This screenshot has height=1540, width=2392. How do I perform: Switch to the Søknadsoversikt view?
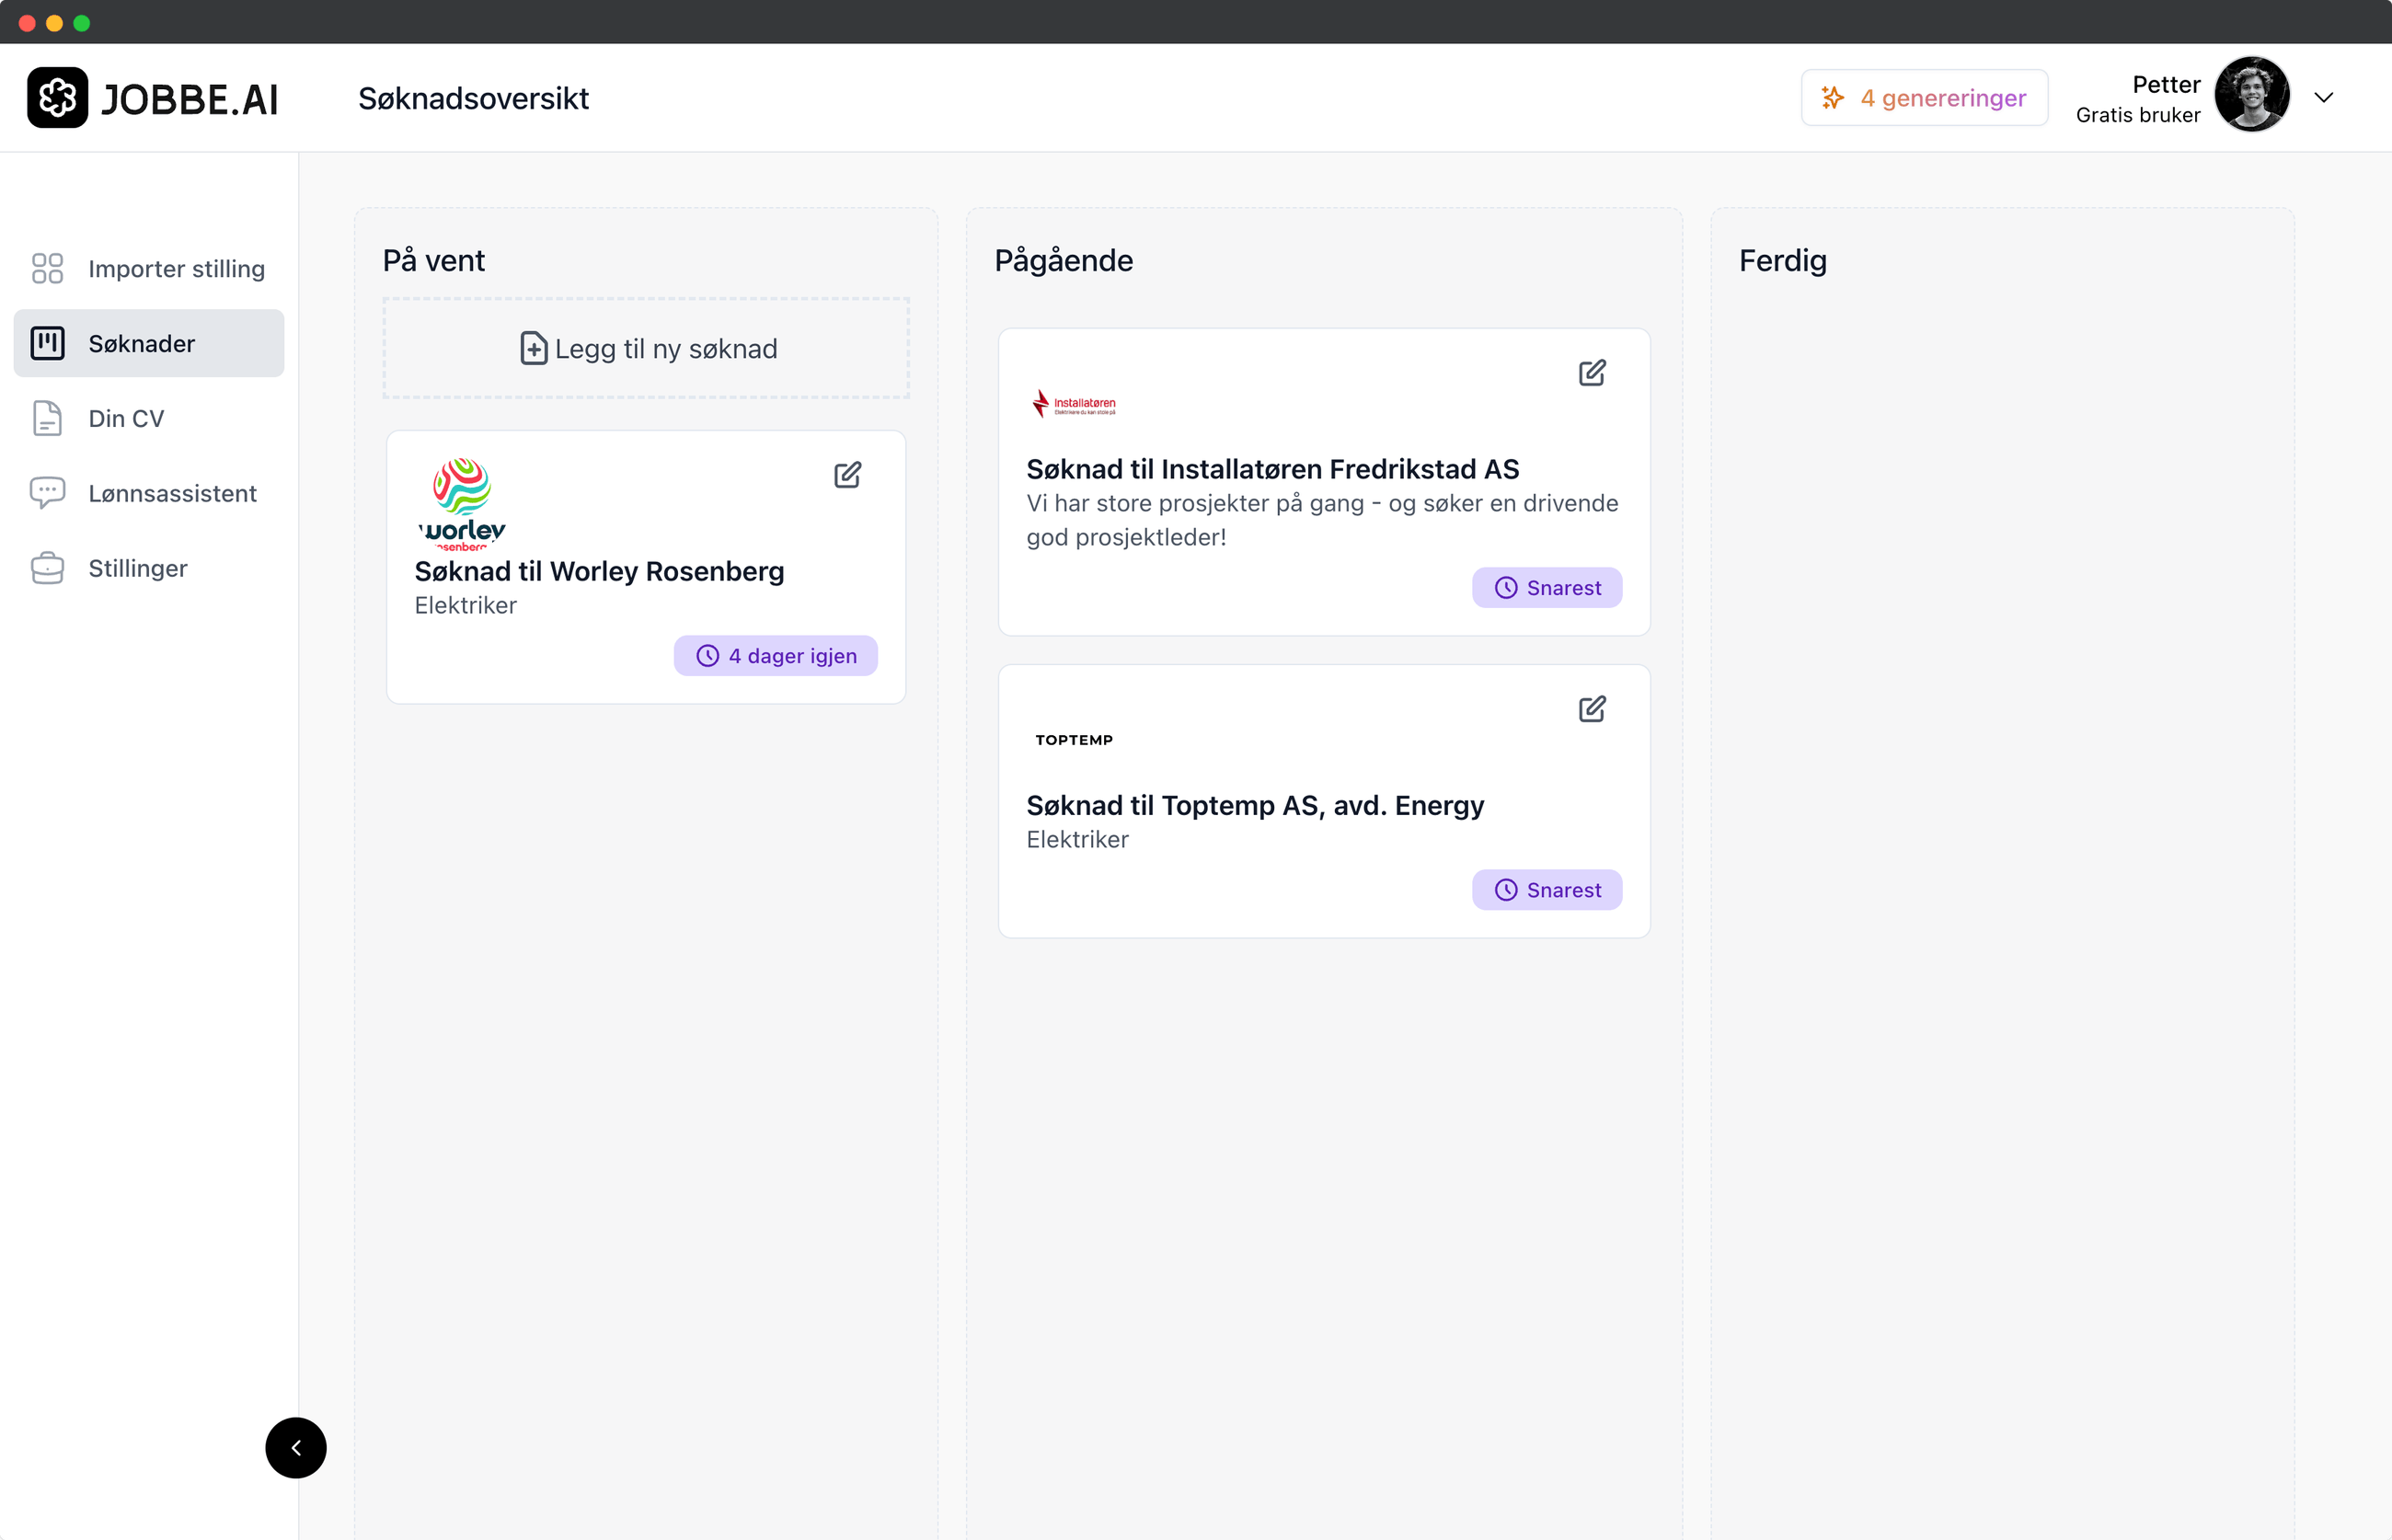(473, 97)
